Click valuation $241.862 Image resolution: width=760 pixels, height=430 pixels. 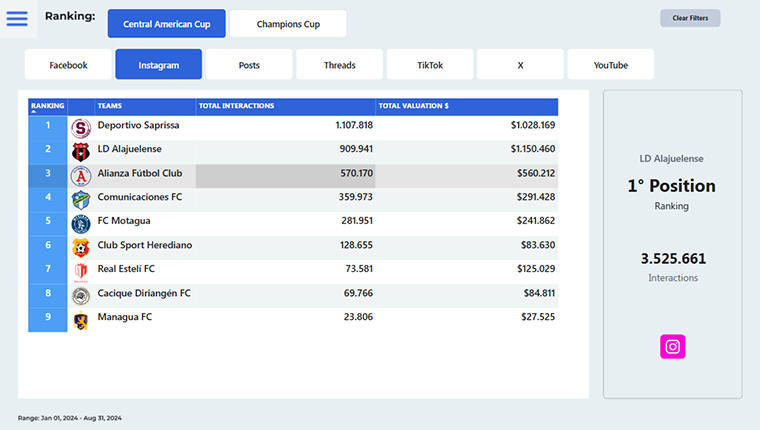tap(536, 221)
